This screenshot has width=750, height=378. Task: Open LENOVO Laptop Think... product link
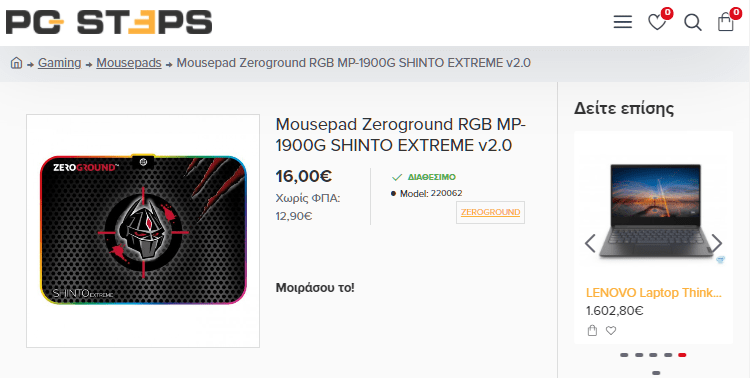pos(653,292)
